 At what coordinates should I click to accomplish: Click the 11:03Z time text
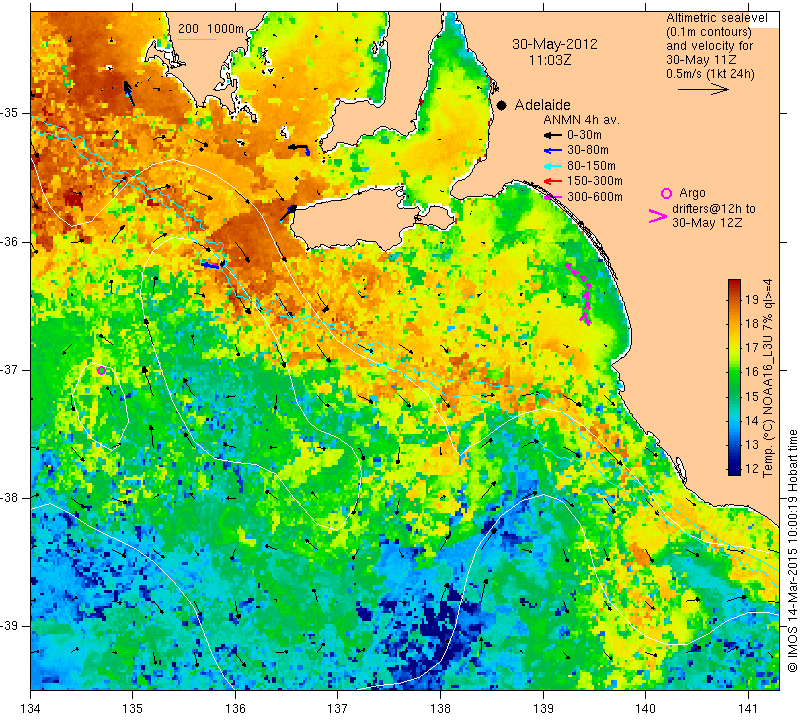550,60
